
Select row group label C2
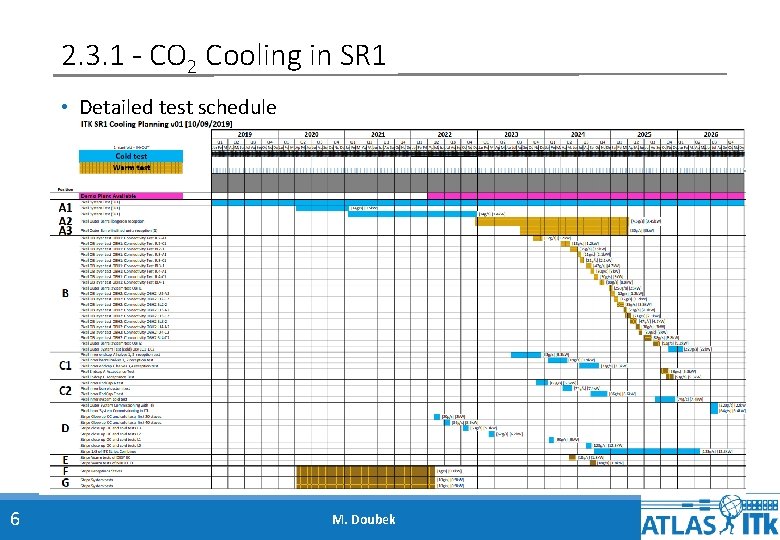click(65, 390)
